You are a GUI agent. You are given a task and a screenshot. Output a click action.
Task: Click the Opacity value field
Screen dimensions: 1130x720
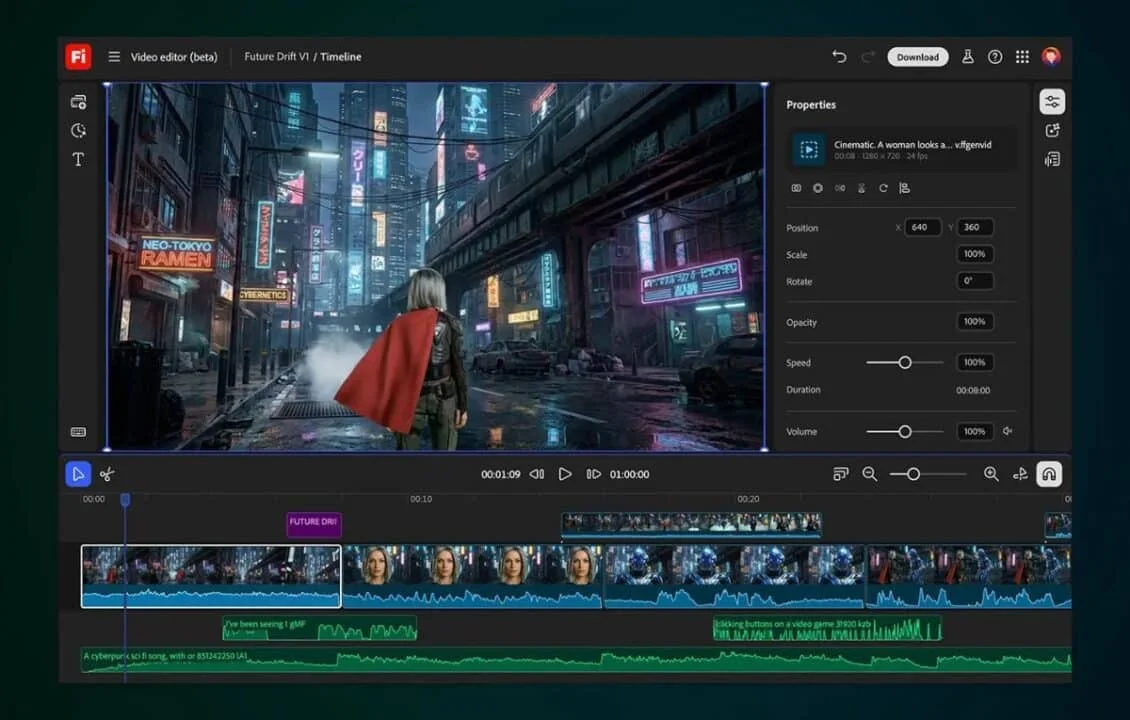point(974,322)
